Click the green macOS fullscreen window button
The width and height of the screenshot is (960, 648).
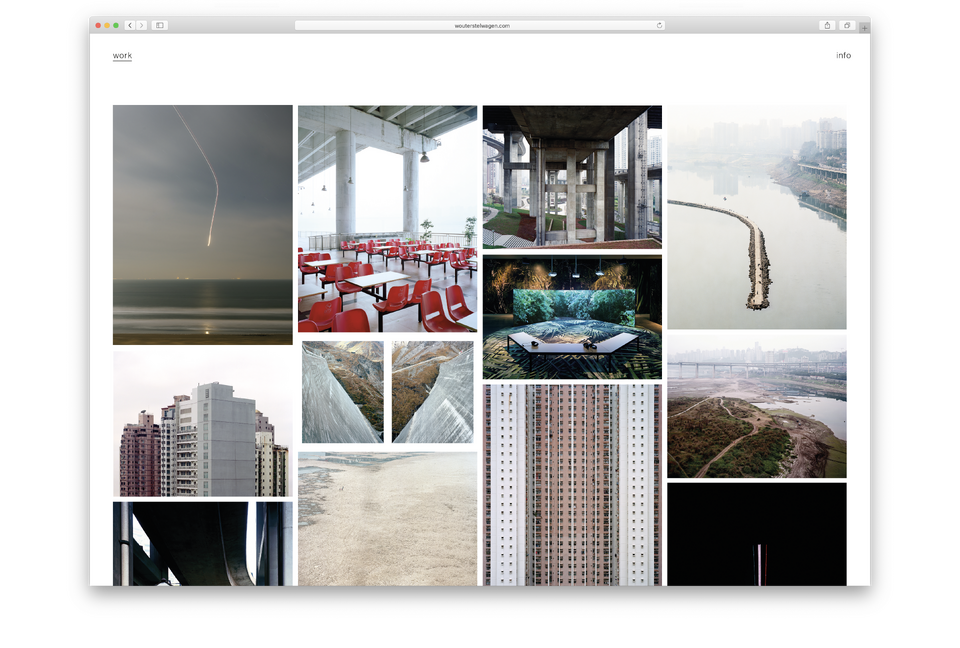click(x=116, y=25)
